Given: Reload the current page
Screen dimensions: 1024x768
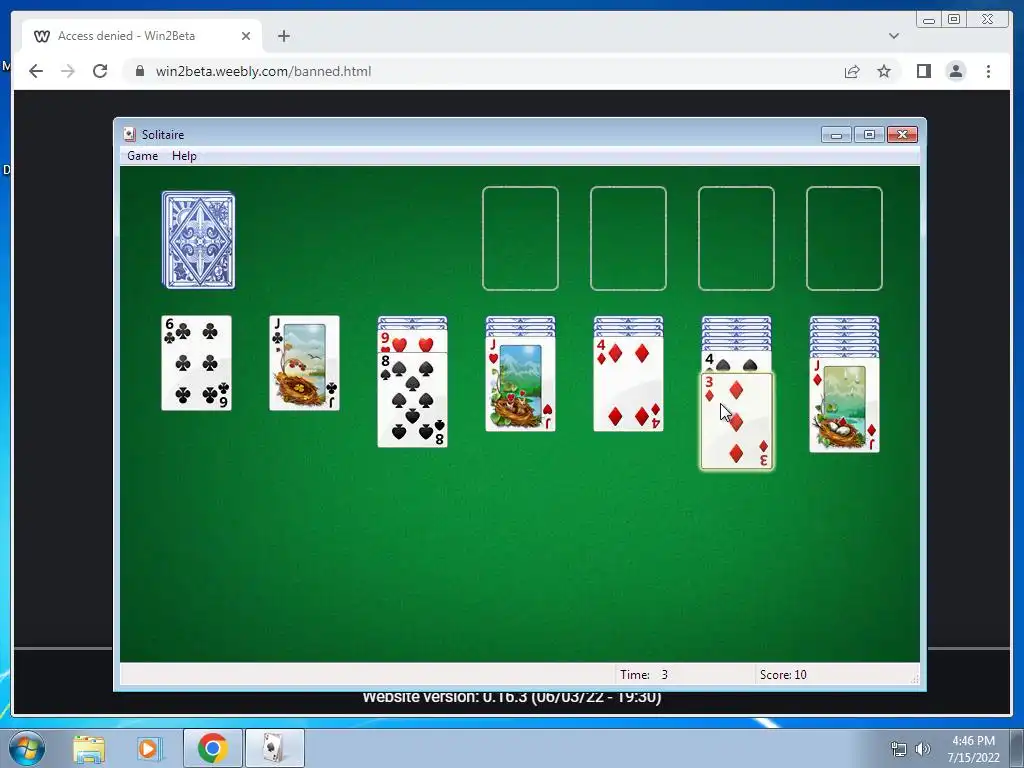Looking at the screenshot, I should (x=100, y=71).
